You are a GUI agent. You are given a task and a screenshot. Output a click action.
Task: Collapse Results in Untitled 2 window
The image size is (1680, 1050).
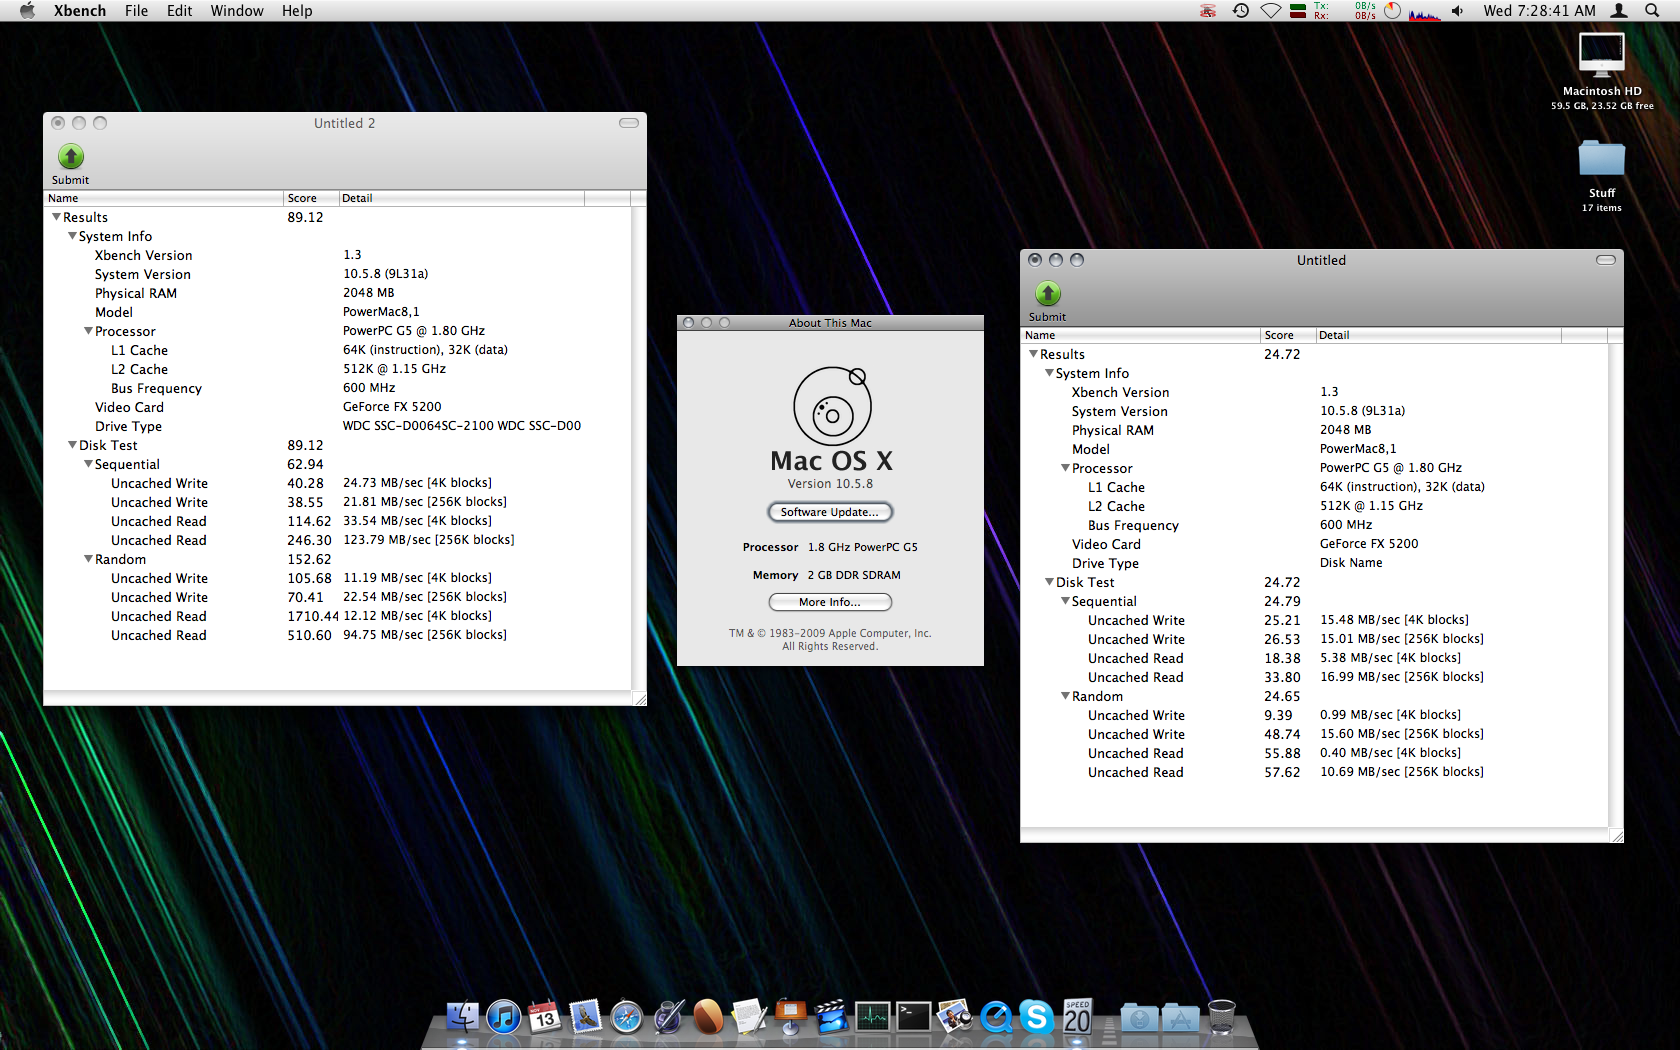(x=56, y=217)
